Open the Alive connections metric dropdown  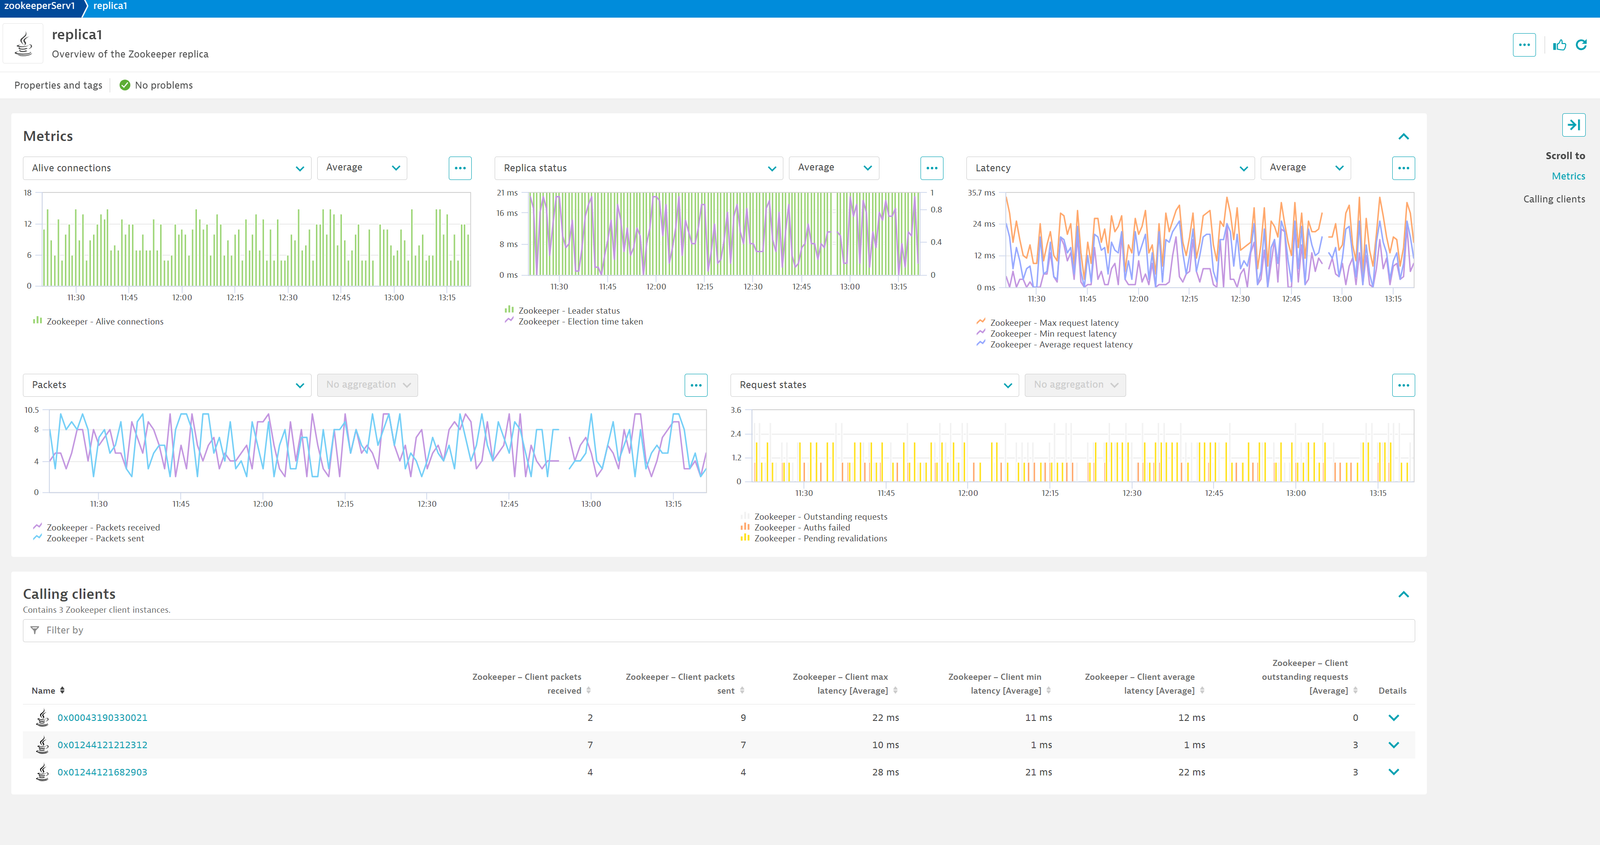pos(167,168)
